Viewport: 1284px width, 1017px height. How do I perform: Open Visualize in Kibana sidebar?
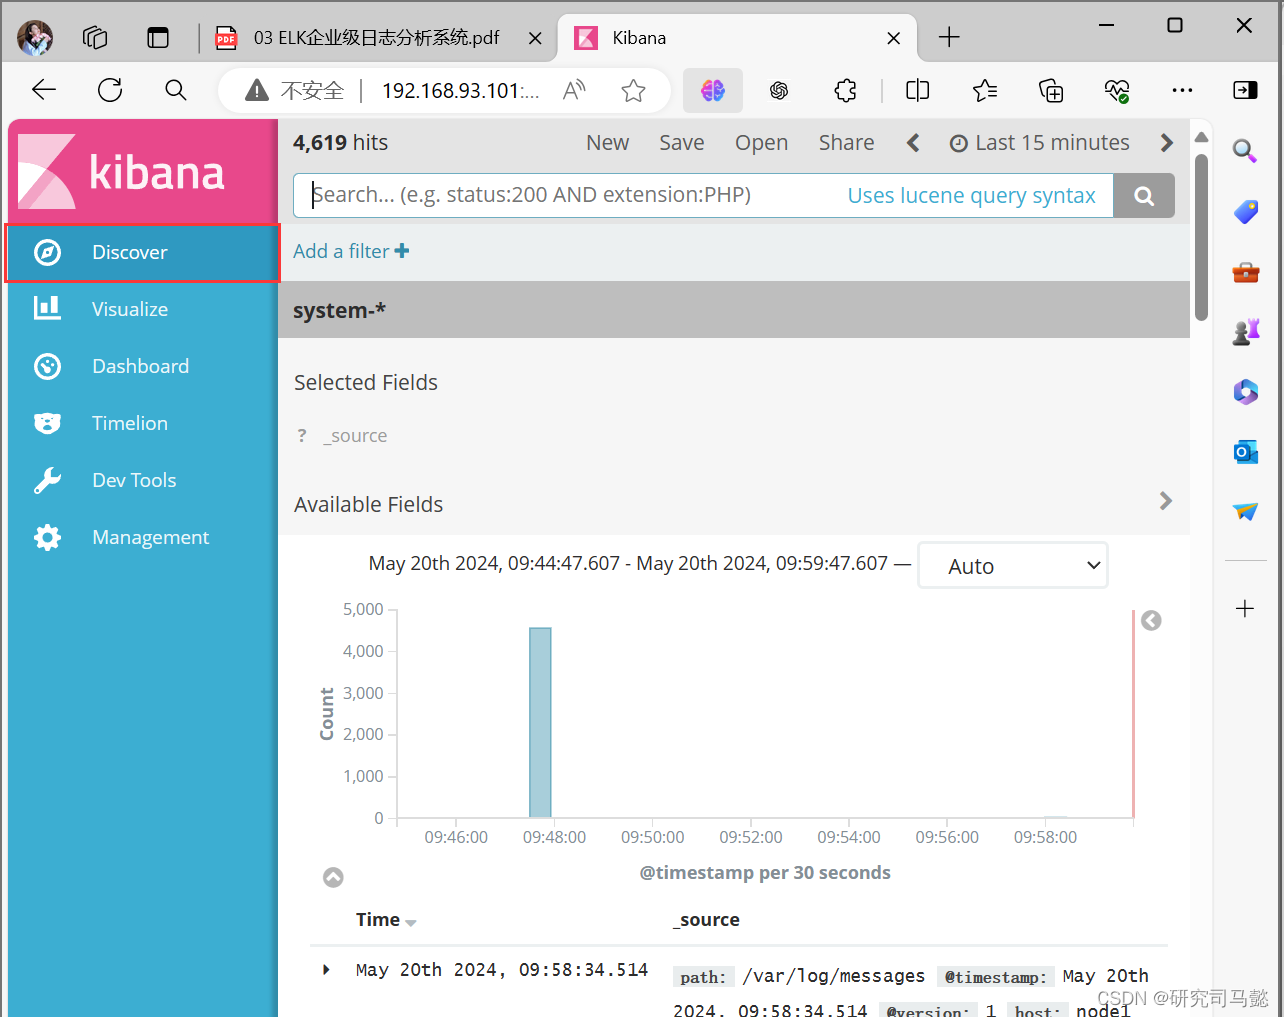(x=143, y=309)
